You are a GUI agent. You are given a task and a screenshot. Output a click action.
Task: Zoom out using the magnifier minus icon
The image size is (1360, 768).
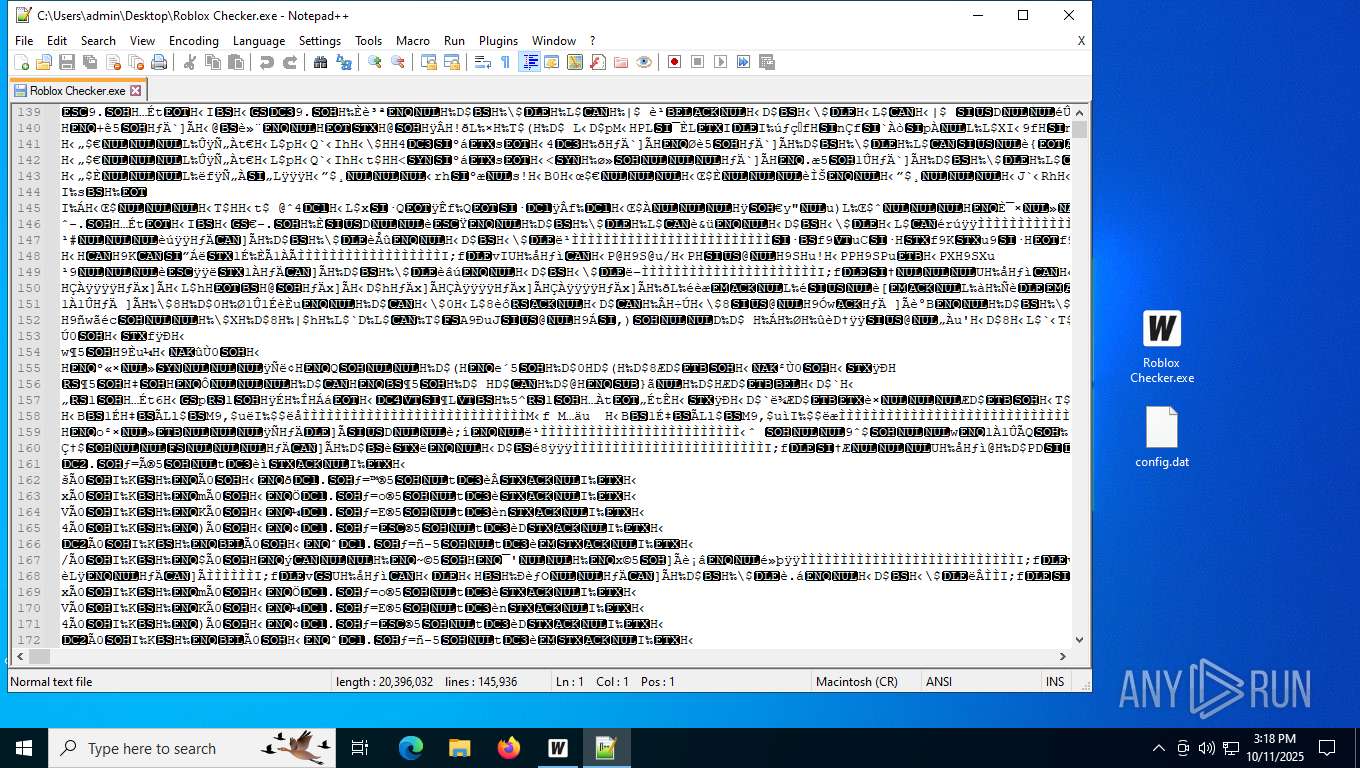point(398,62)
